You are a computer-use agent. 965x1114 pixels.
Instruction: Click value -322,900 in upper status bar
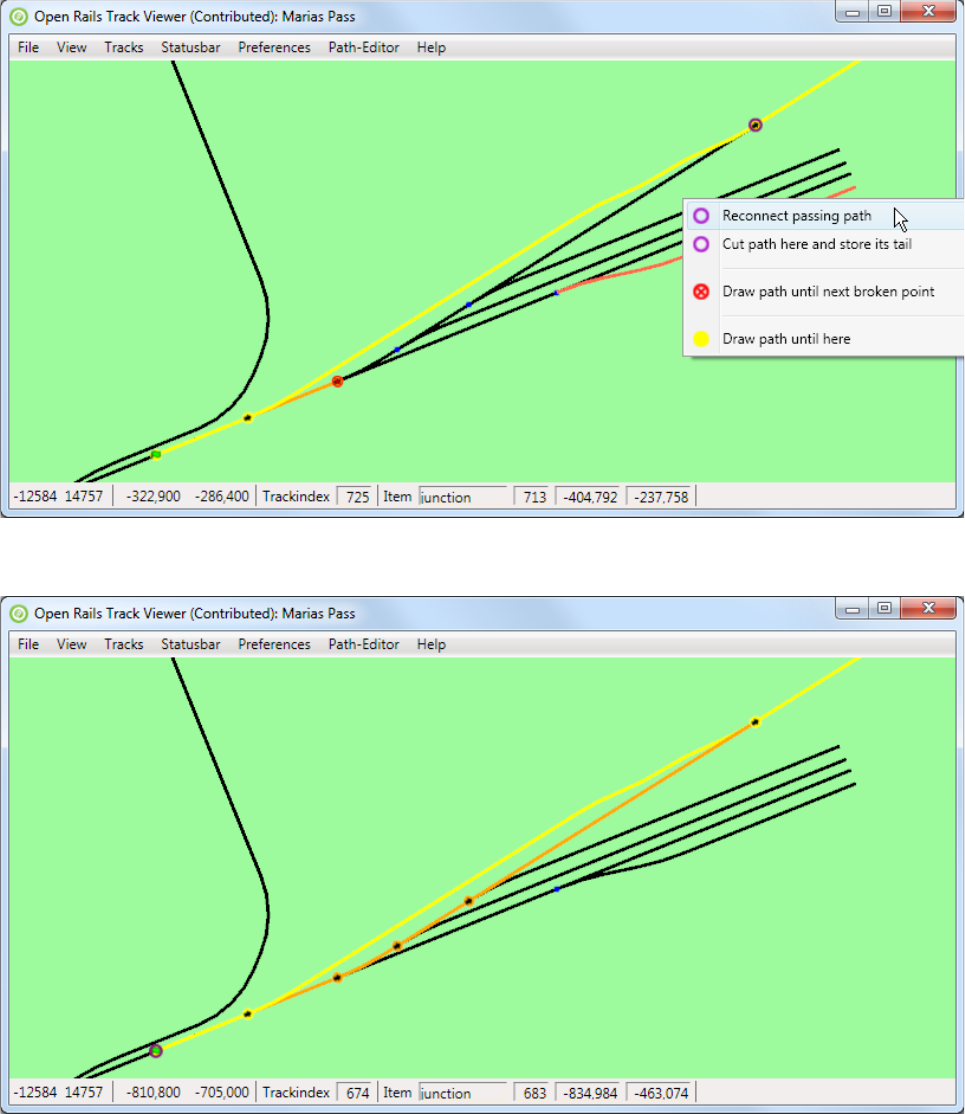pos(153,497)
